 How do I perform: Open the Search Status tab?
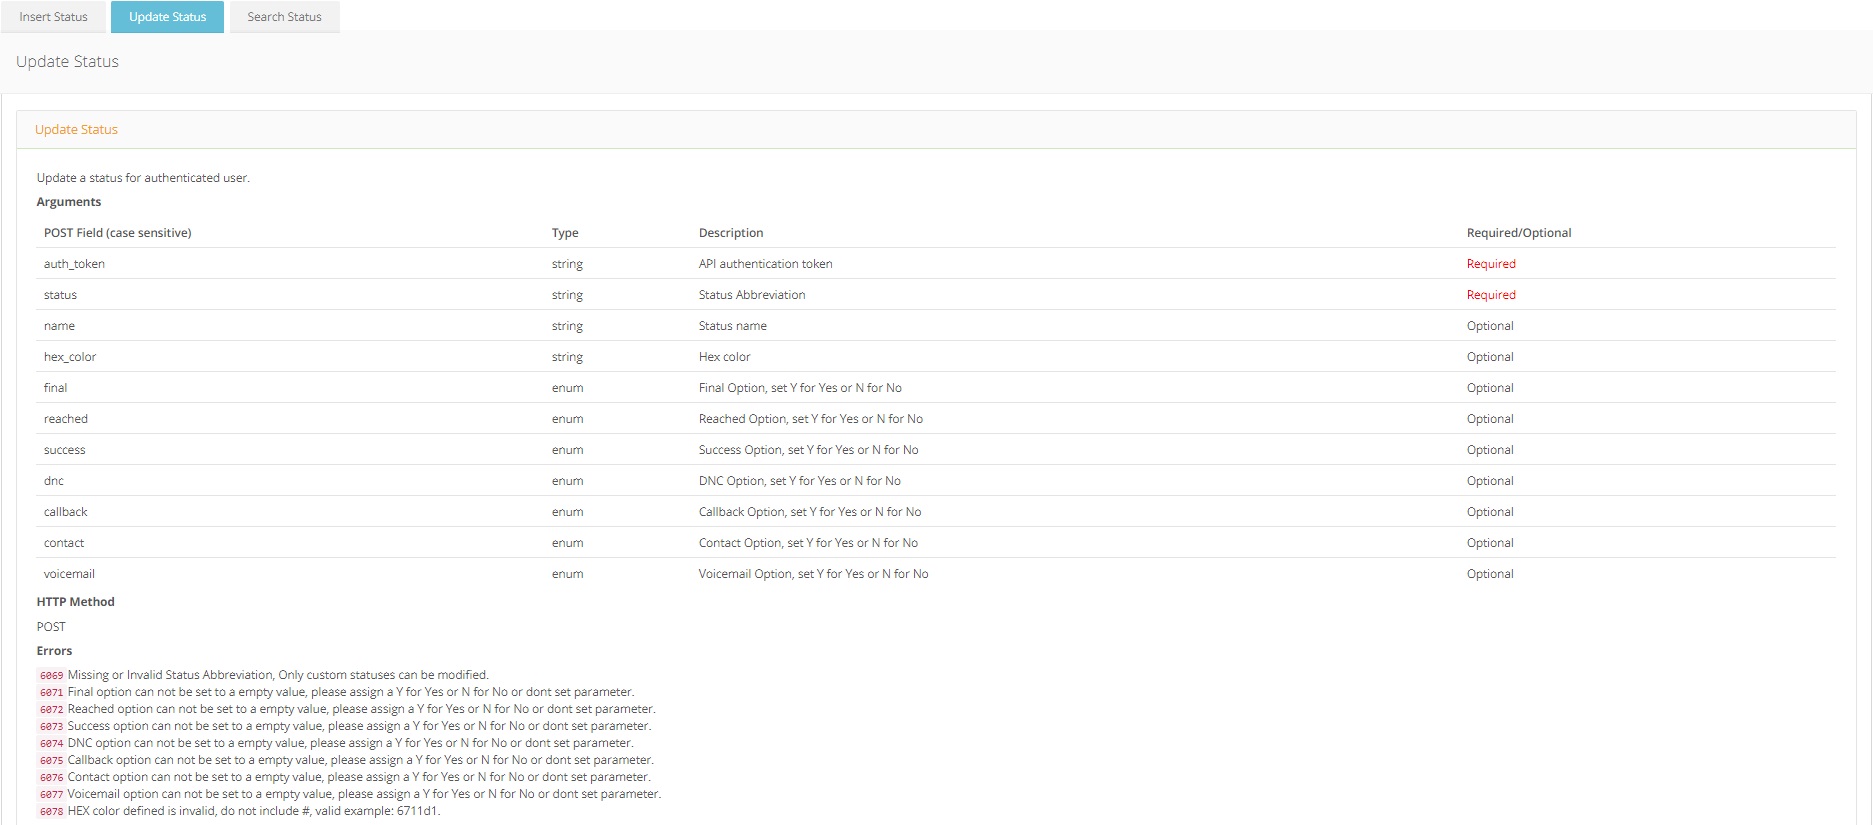tap(284, 17)
